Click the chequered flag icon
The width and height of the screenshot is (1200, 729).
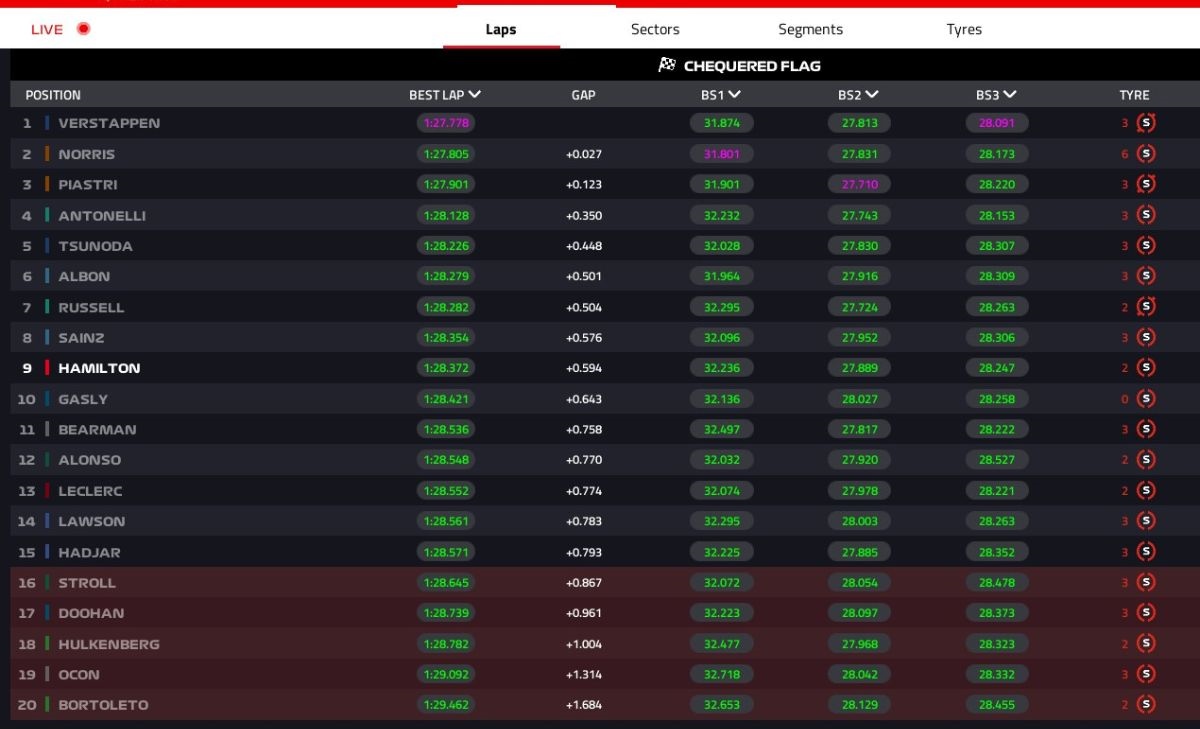667,66
